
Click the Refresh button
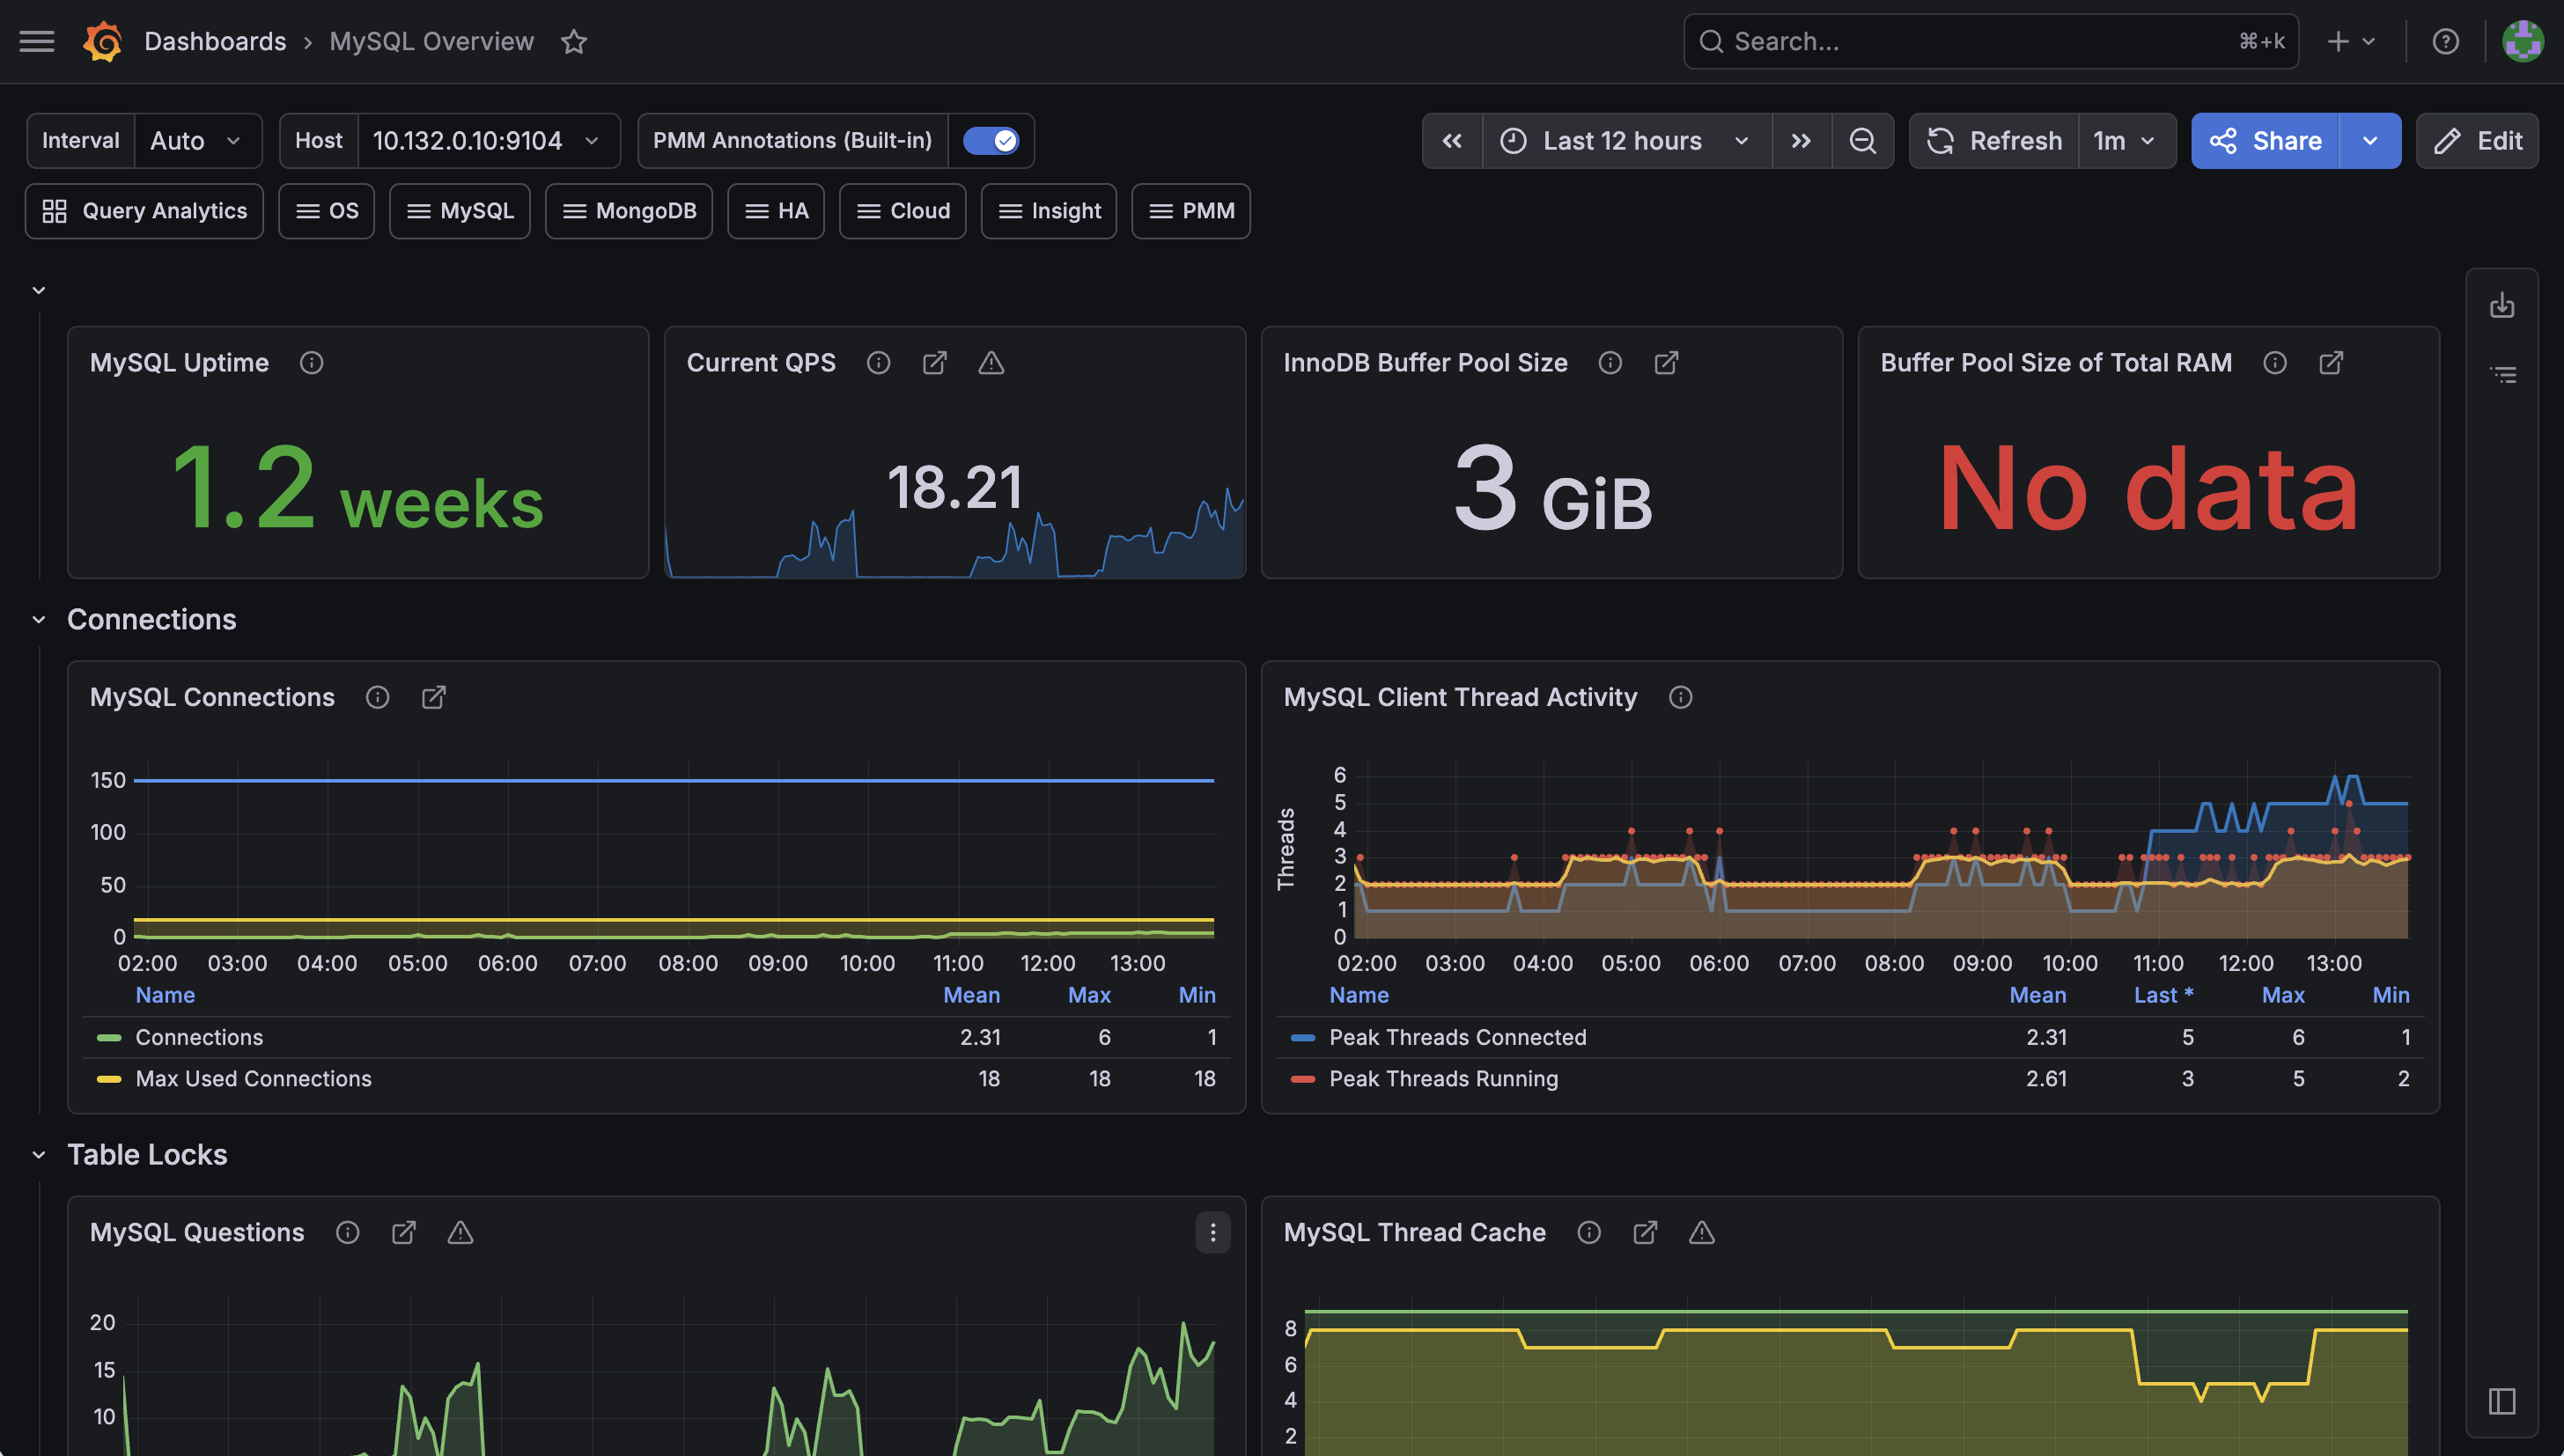(x=1994, y=141)
